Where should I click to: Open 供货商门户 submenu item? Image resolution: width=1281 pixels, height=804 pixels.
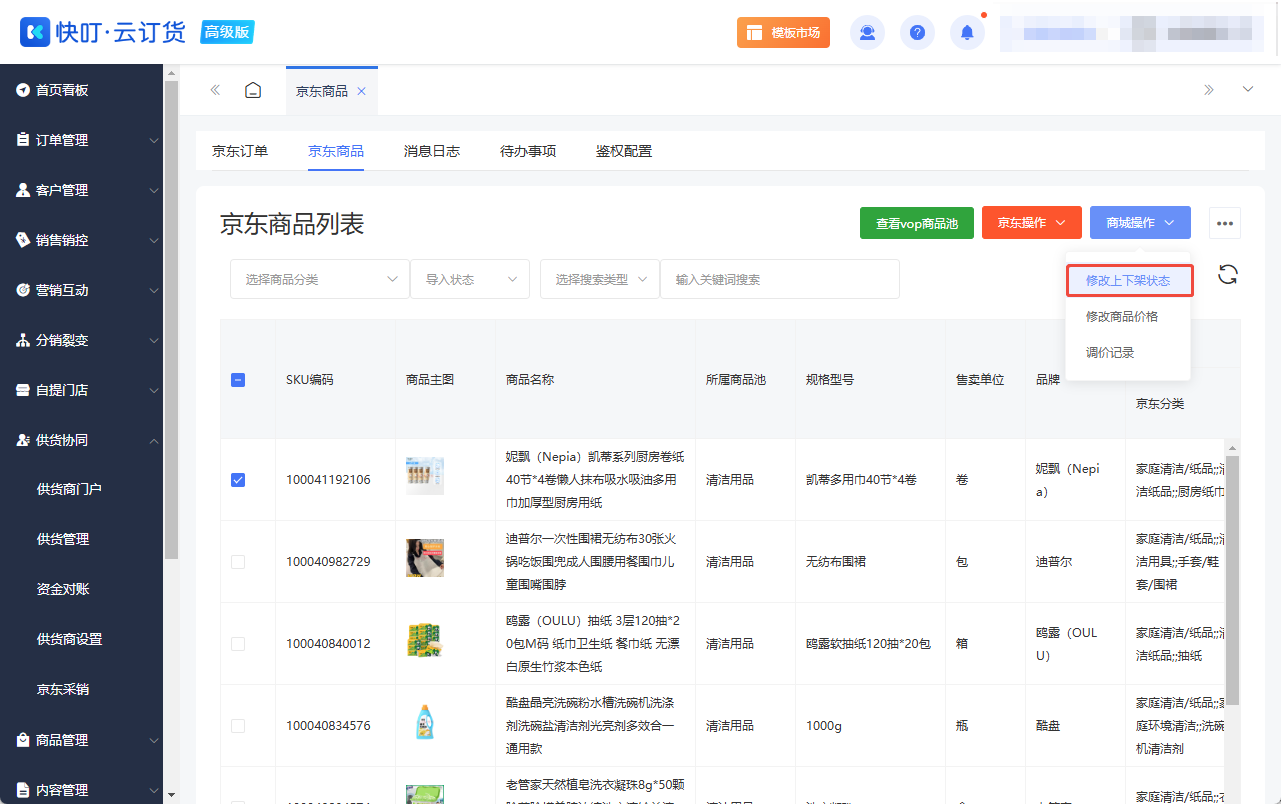(69, 489)
